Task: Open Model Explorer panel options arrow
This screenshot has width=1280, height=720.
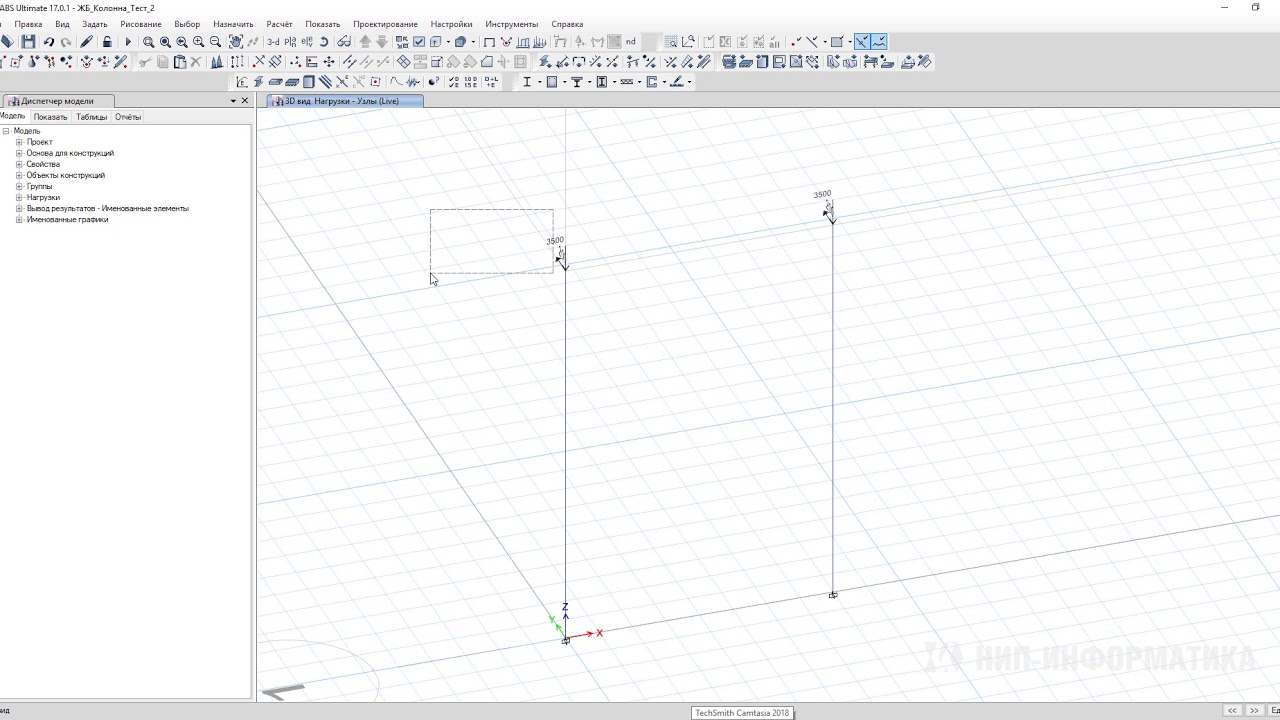Action: click(x=233, y=101)
